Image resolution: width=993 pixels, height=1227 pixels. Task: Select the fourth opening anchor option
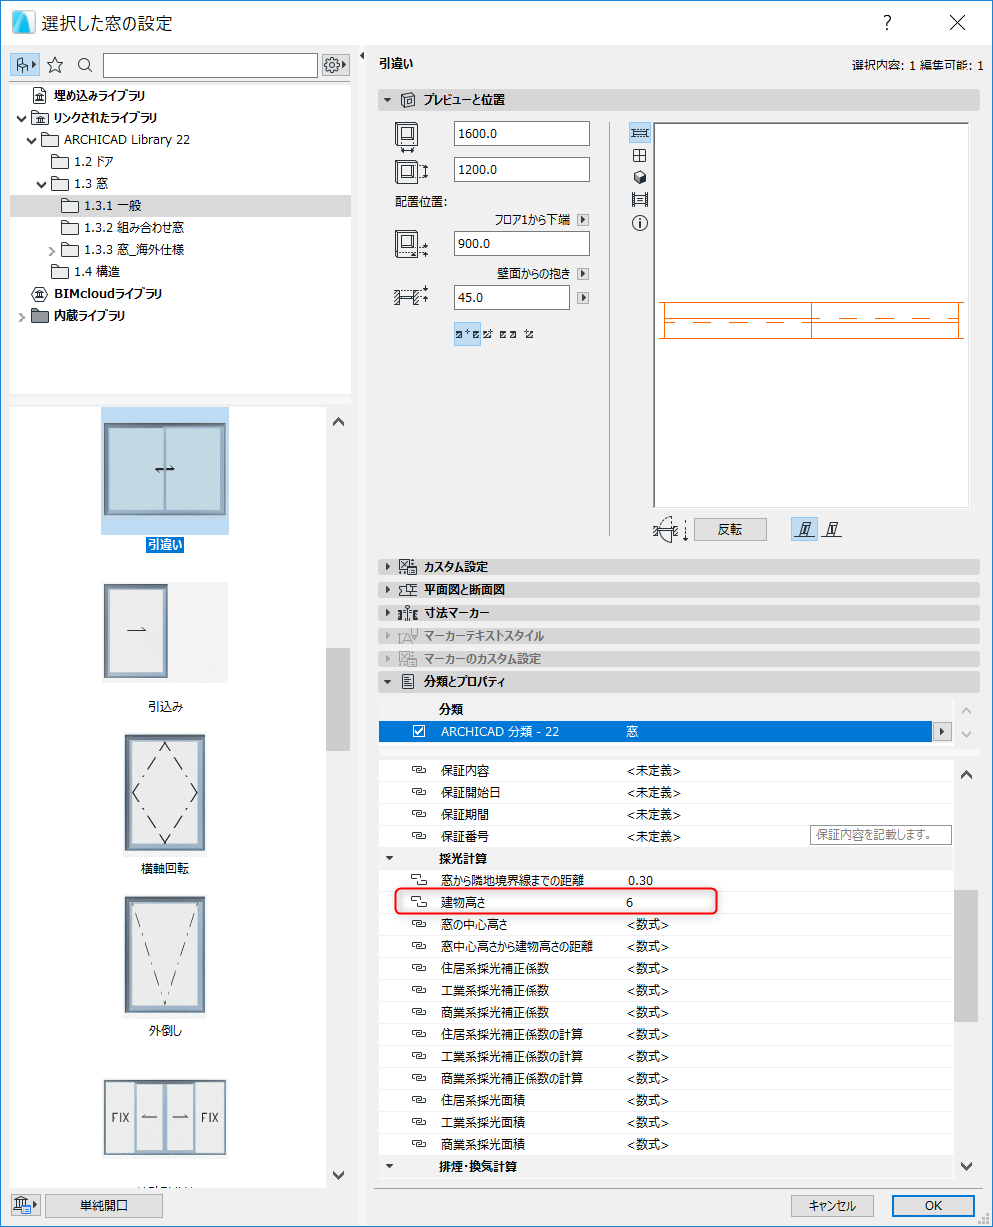click(x=528, y=333)
